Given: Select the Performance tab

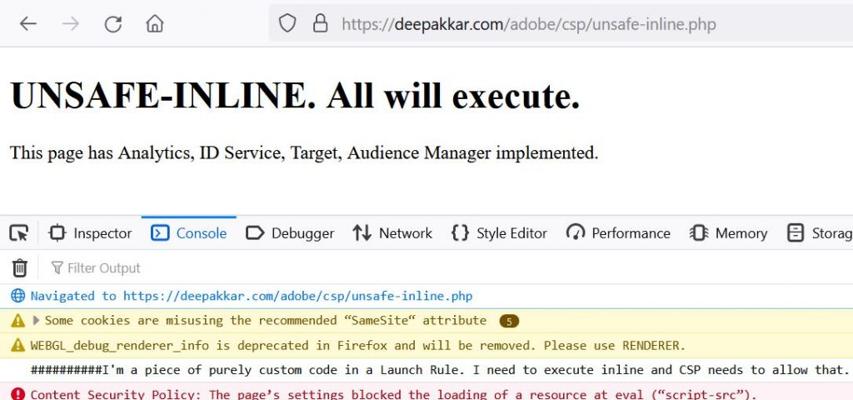Looking at the screenshot, I should click(618, 233).
